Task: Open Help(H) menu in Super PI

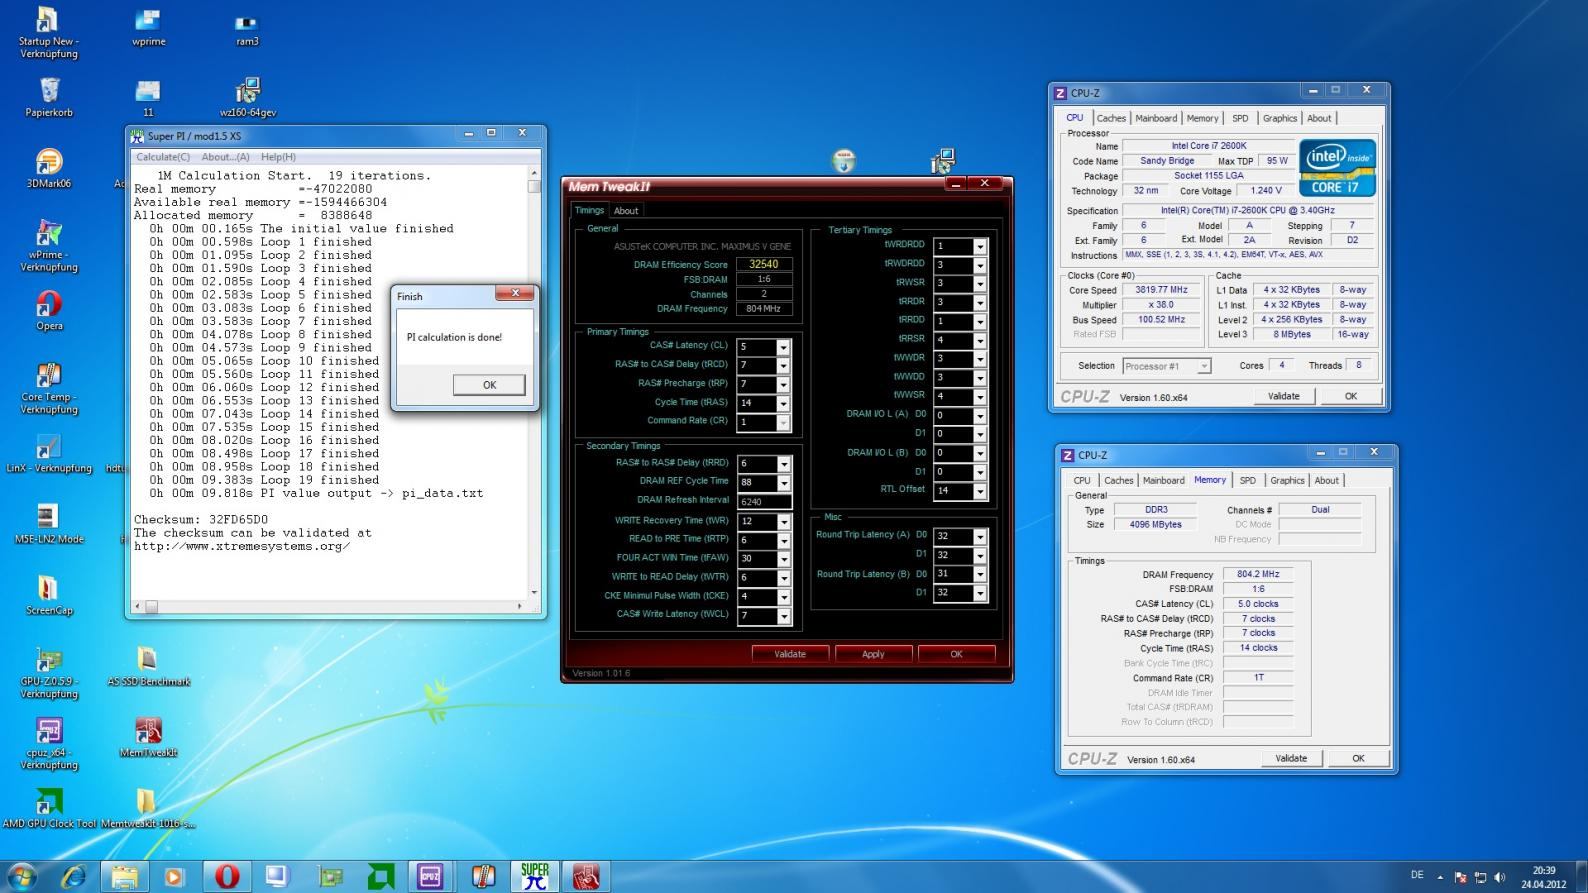Action: click(278, 157)
